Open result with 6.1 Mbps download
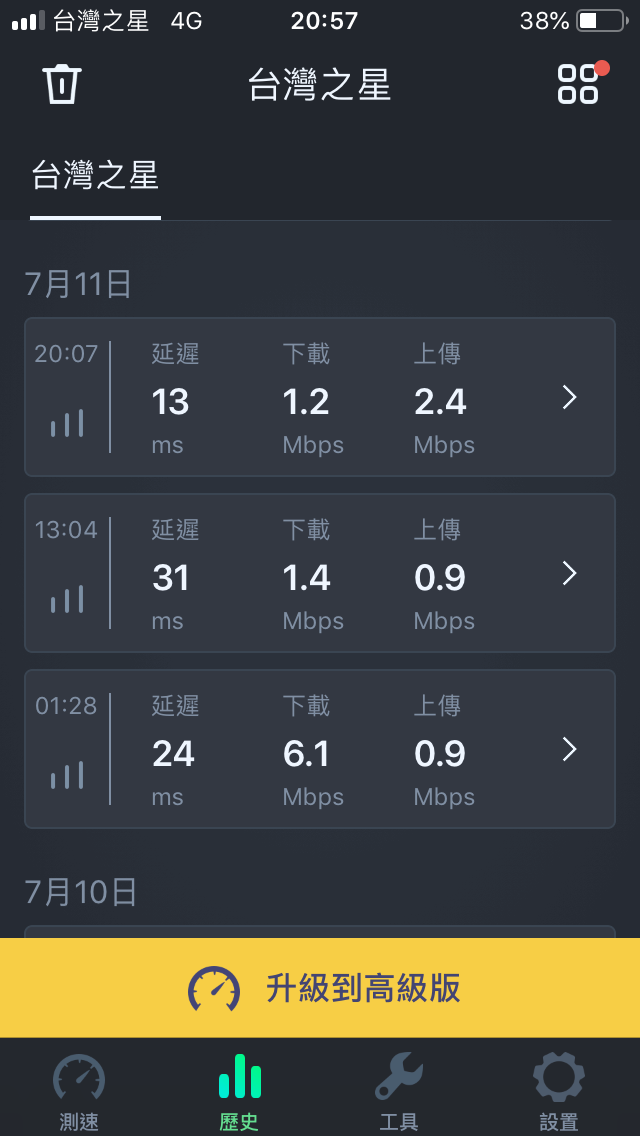Image resolution: width=640 pixels, height=1136 pixels. coord(320,749)
